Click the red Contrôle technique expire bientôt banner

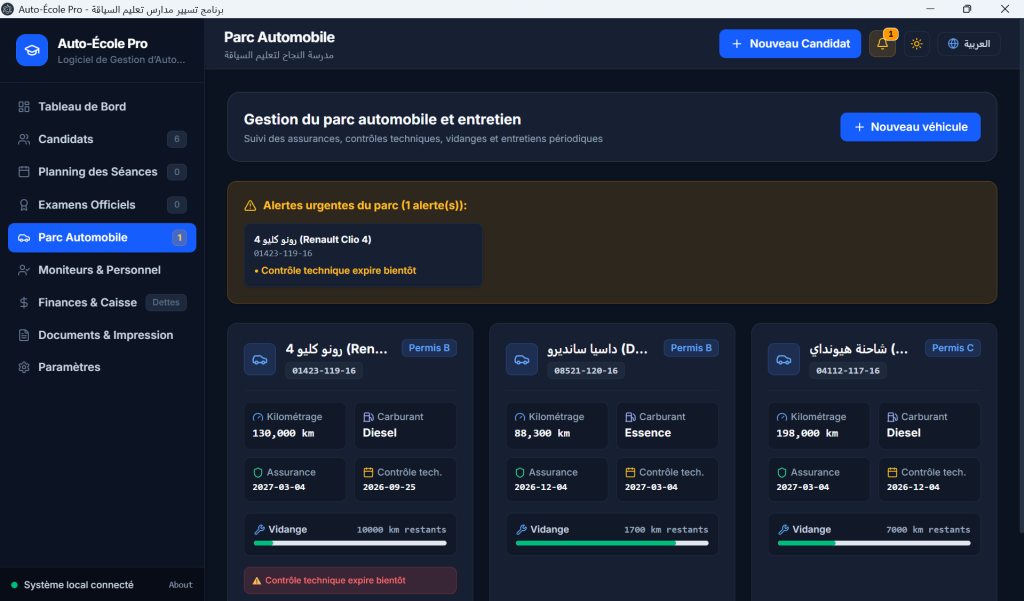350,580
